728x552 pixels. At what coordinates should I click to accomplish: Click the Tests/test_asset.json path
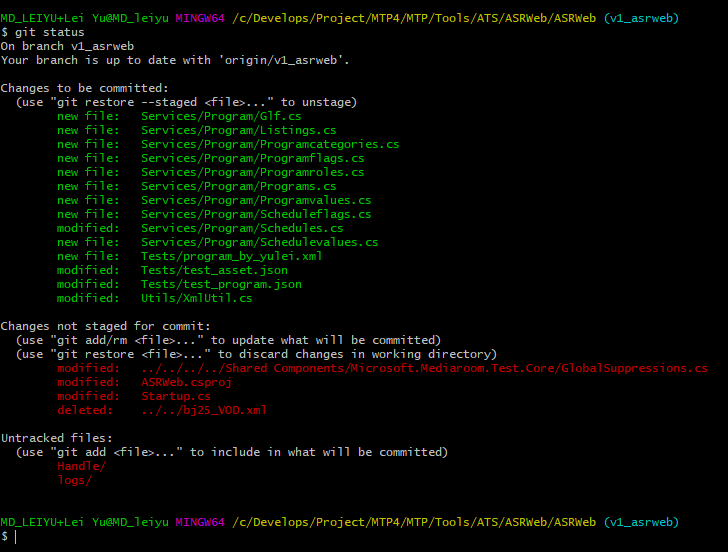pos(214,270)
